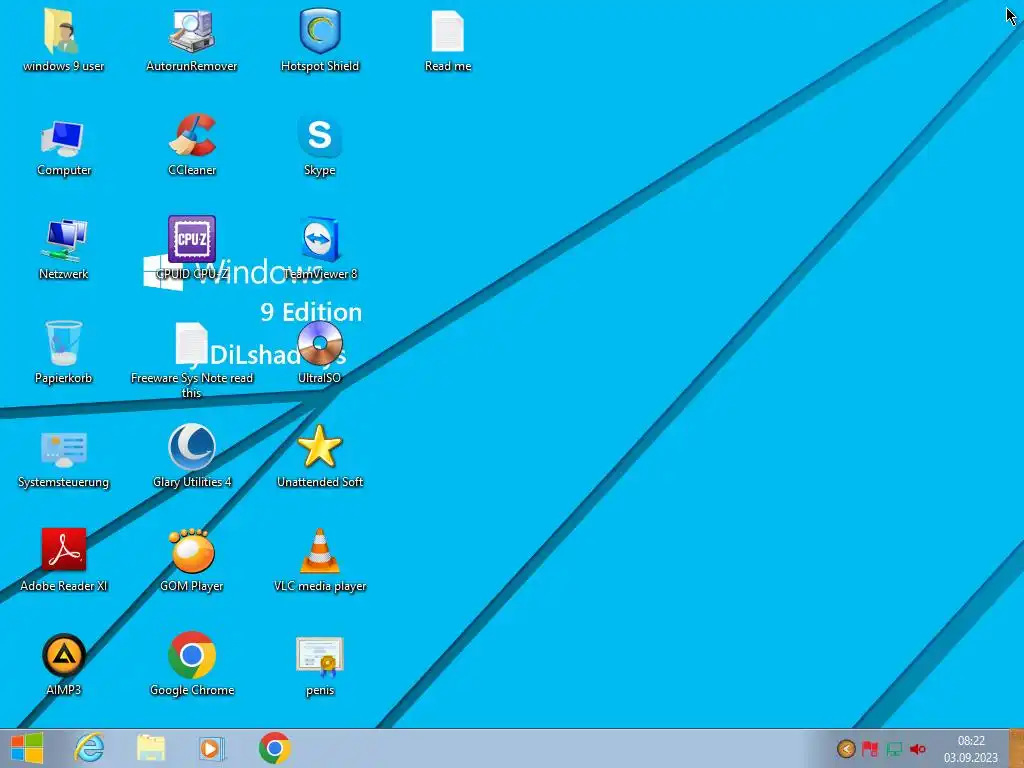Open the clock showing 08:22
Viewport: 1024px width, 768px height.
pos(970,748)
